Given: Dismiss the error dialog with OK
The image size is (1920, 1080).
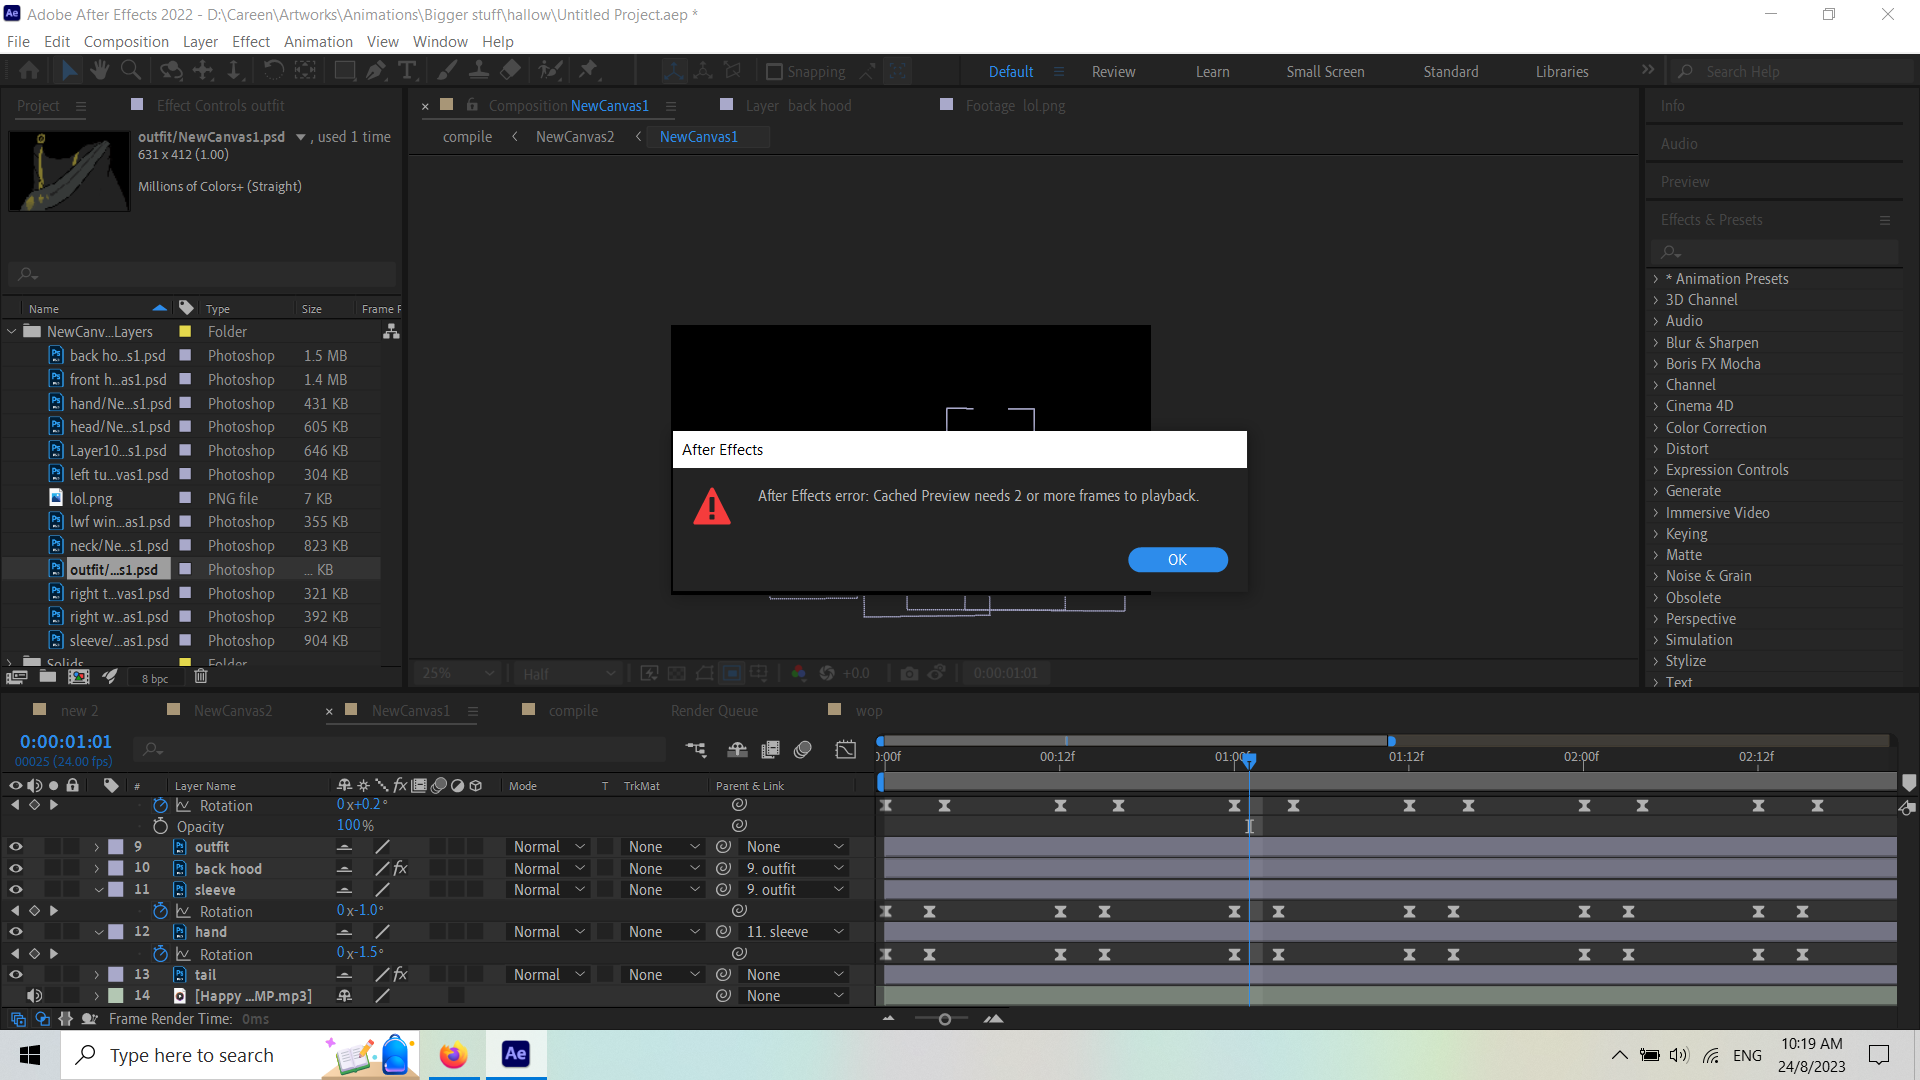Looking at the screenshot, I should (x=1177, y=560).
